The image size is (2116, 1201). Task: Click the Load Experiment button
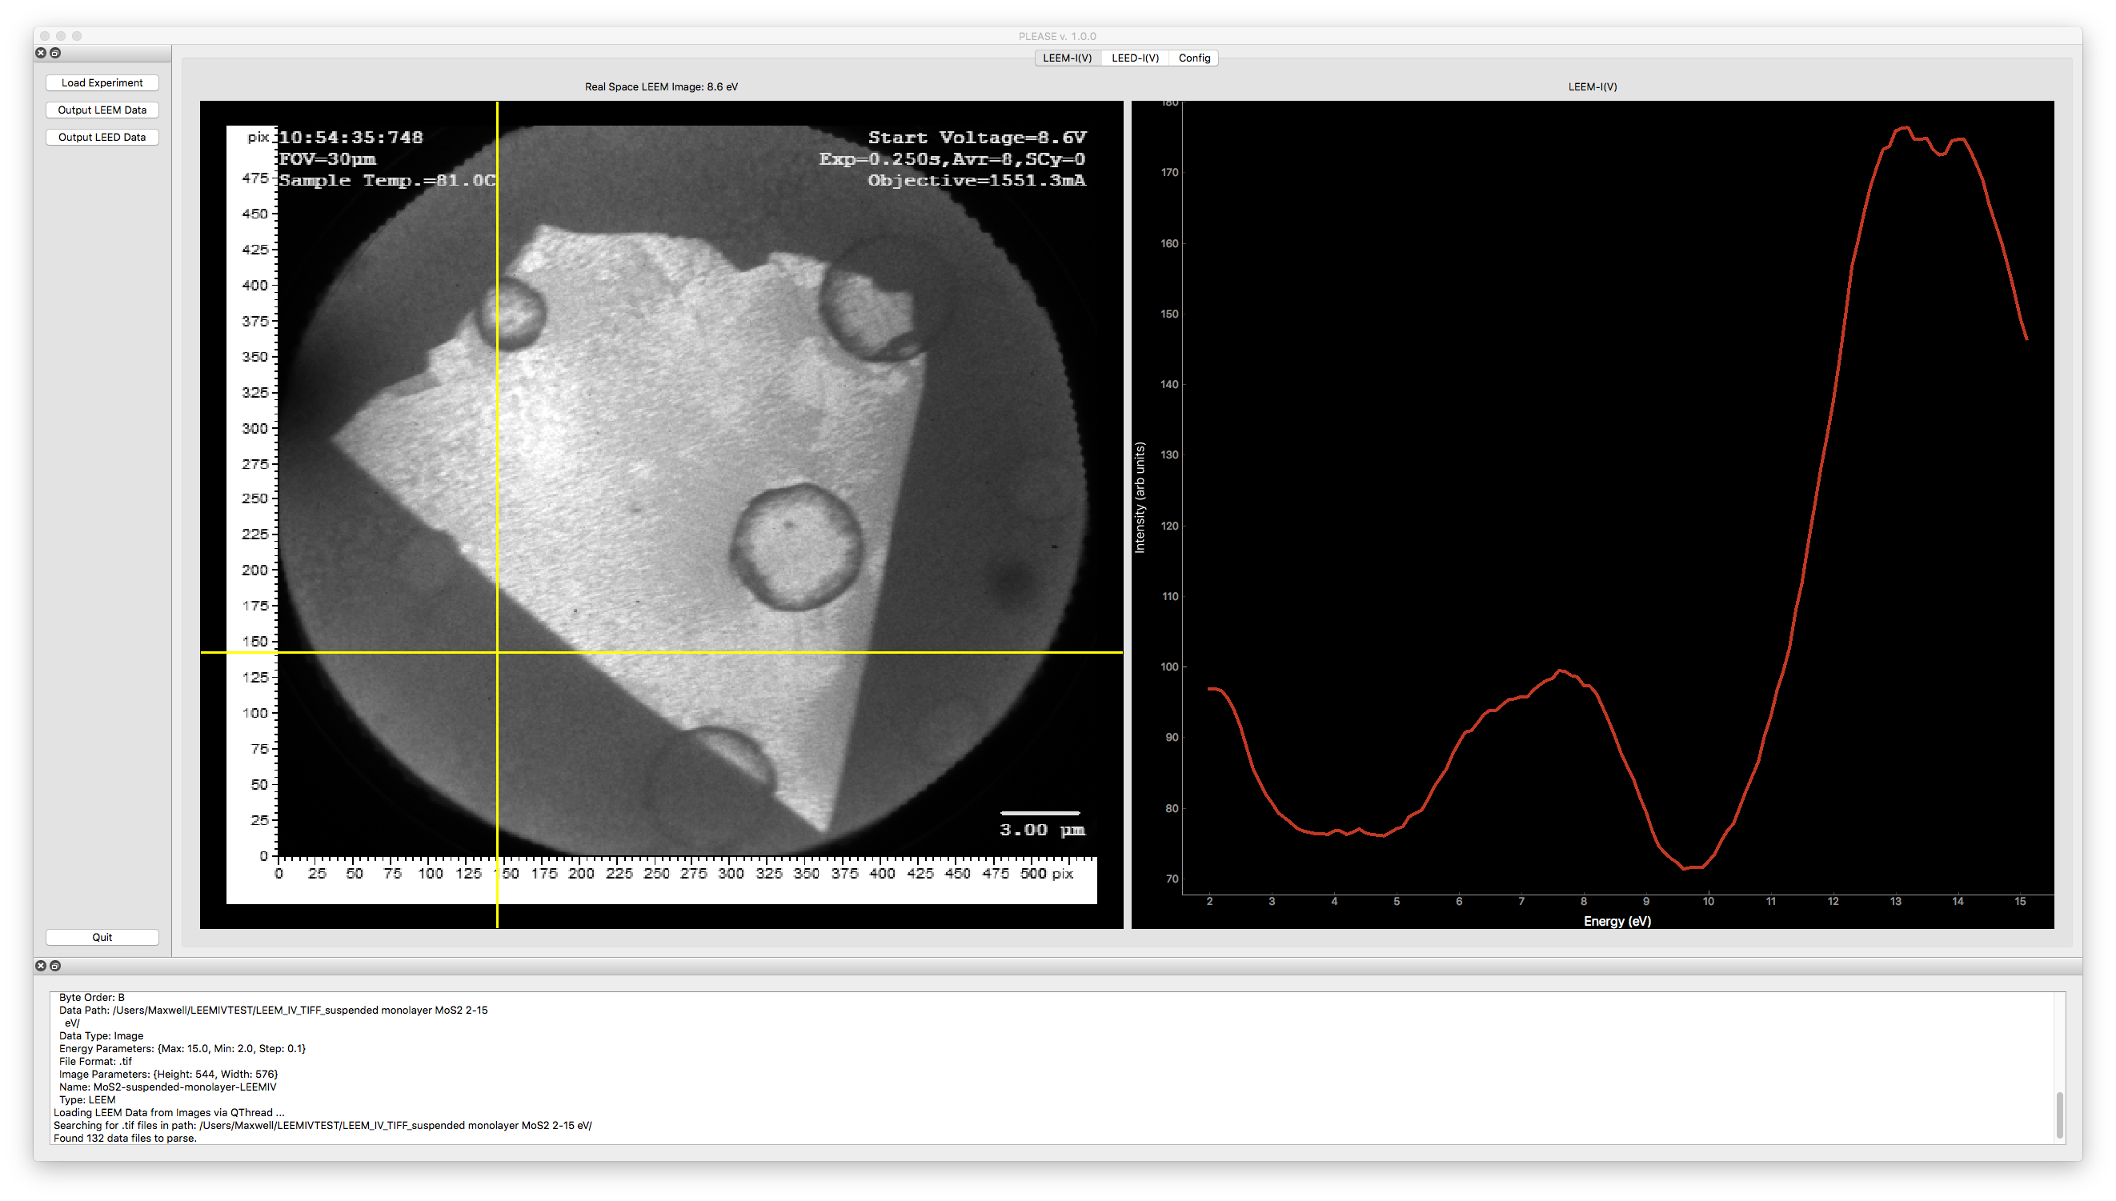tap(102, 83)
